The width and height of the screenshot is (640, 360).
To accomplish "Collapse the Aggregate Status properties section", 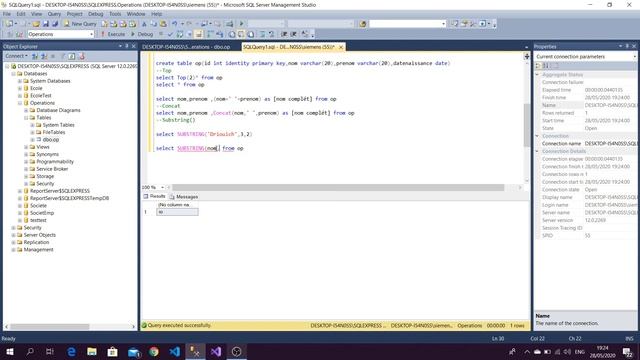I will point(537,75).
